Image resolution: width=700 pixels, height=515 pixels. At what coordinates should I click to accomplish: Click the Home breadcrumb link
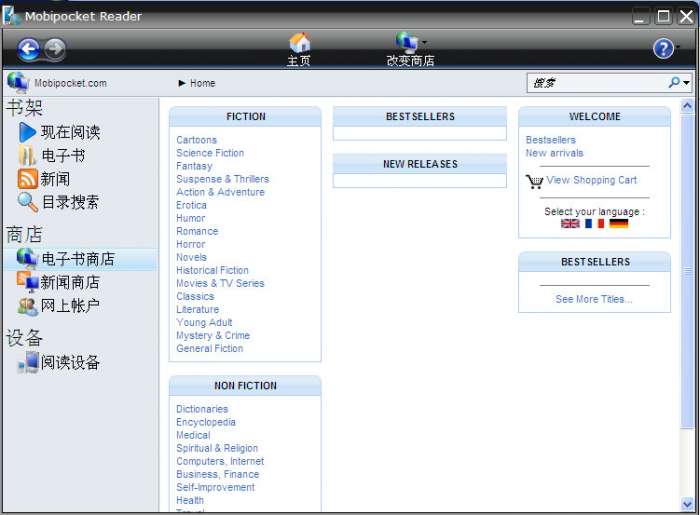pos(202,83)
